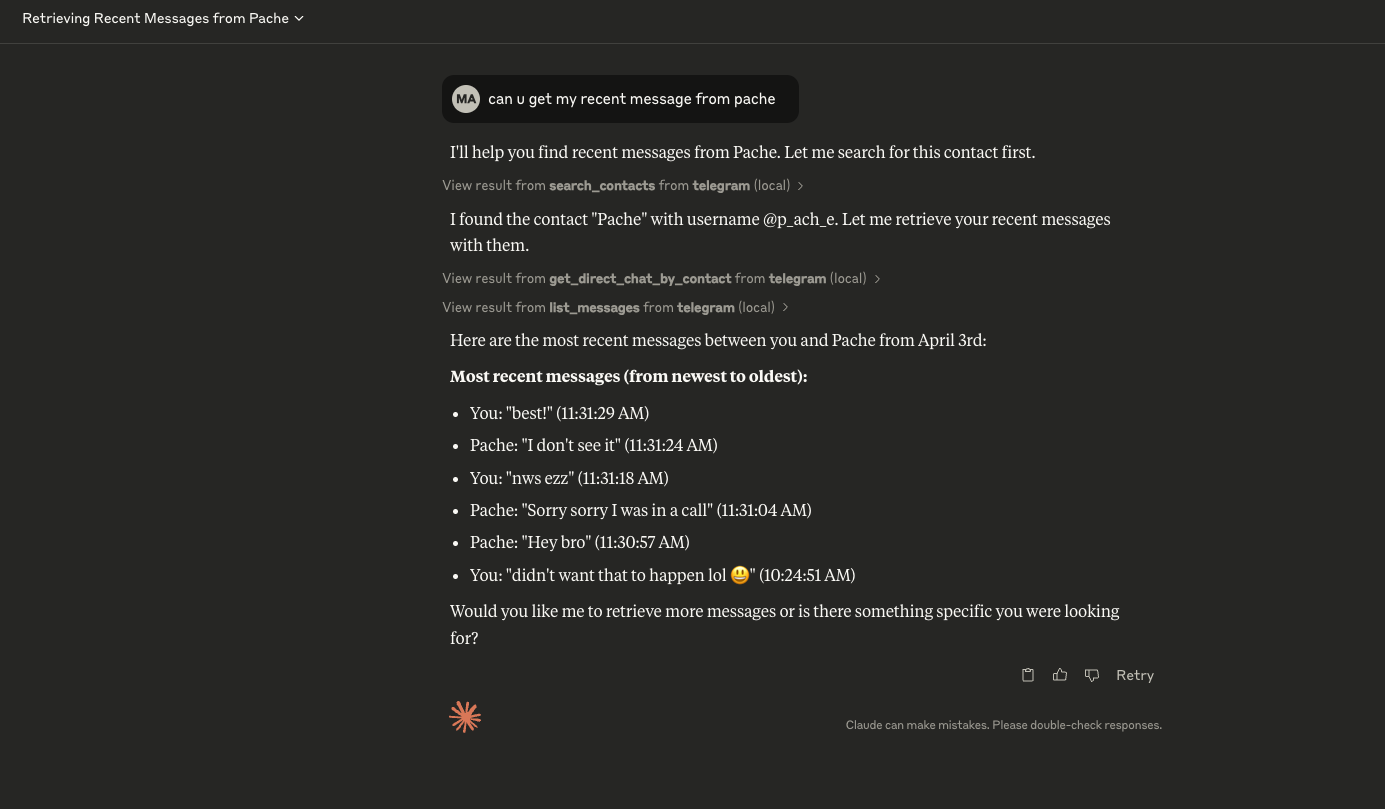This screenshot has height=809, width=1385.
Task: Click the "Sorry sorry I was in a call" line
Action: 640,510
